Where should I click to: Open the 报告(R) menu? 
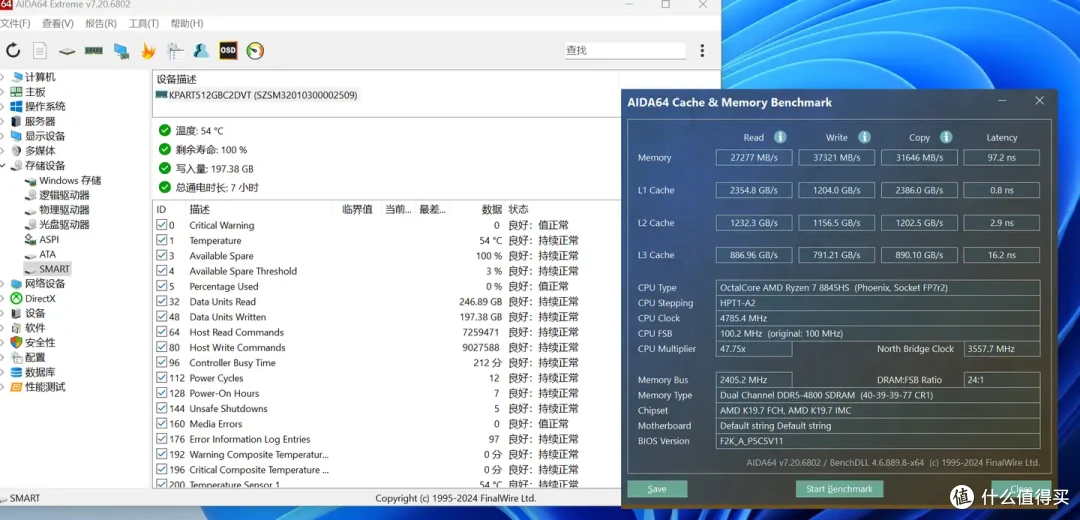click(101, 23)
